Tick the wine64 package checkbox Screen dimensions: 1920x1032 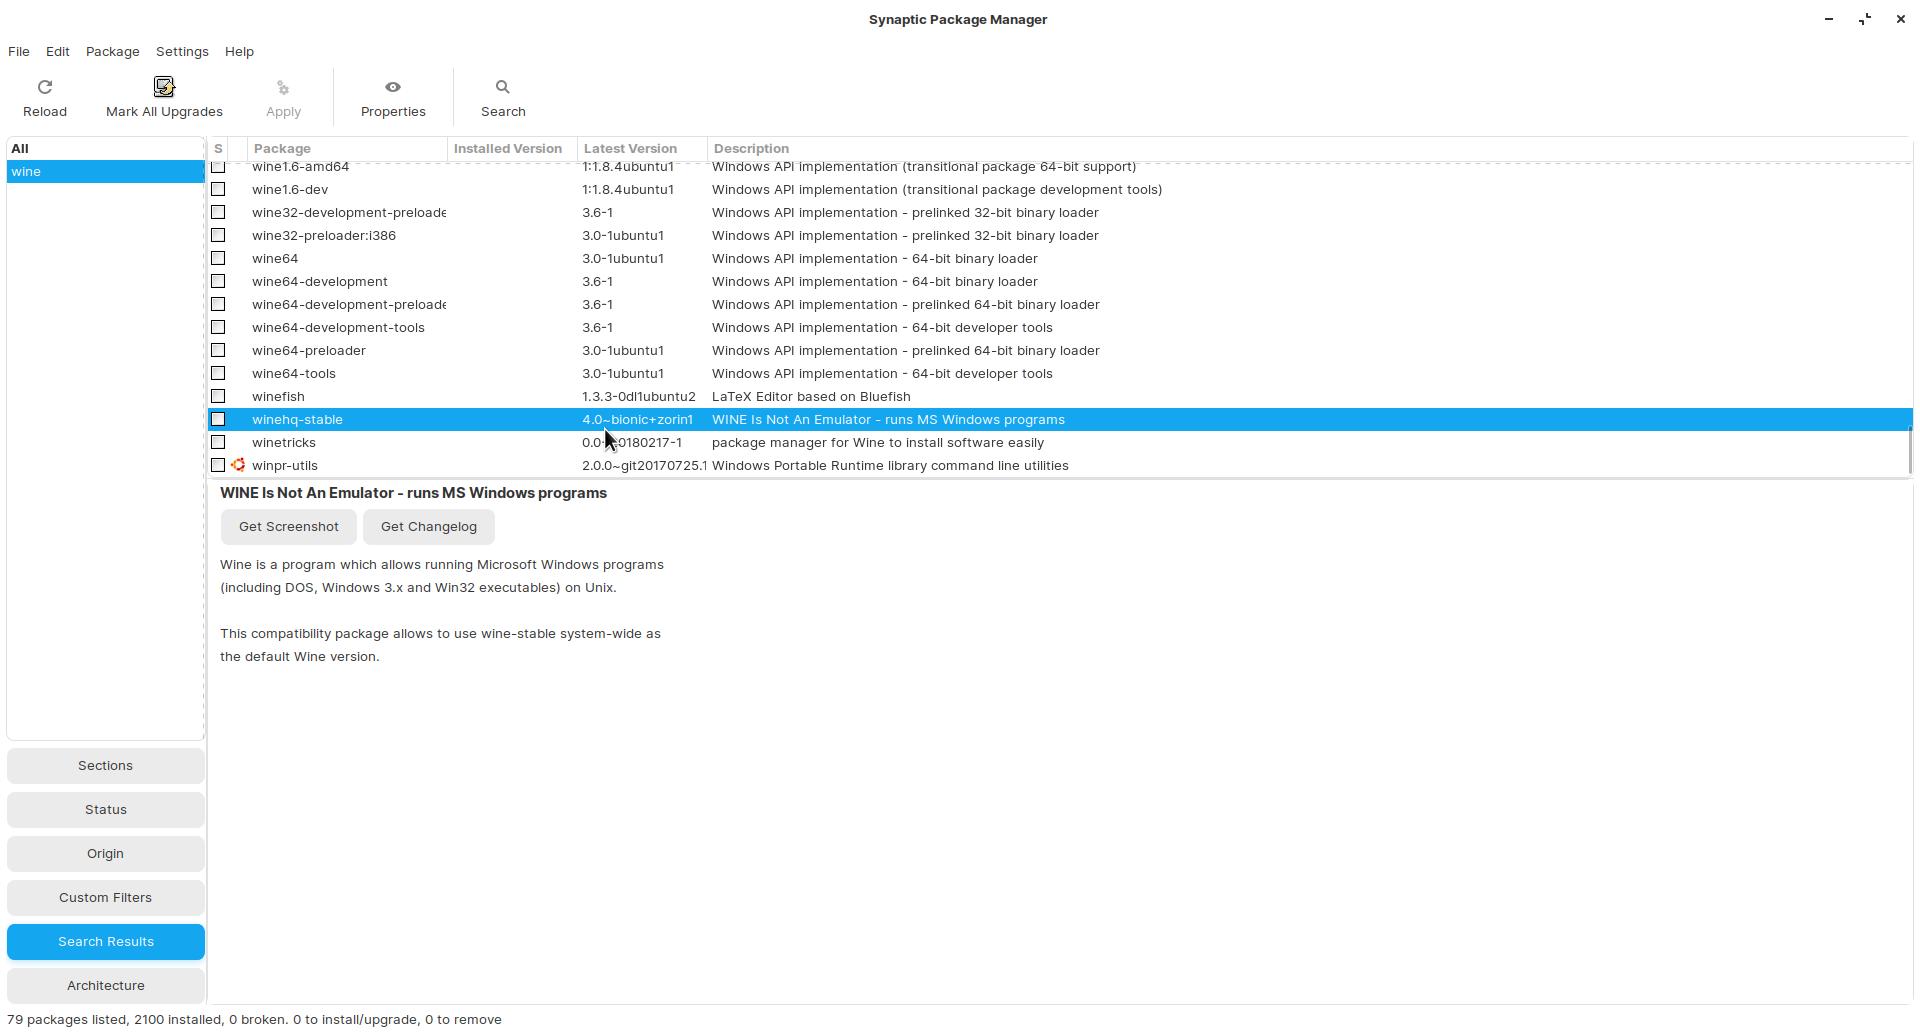[218, 258]
